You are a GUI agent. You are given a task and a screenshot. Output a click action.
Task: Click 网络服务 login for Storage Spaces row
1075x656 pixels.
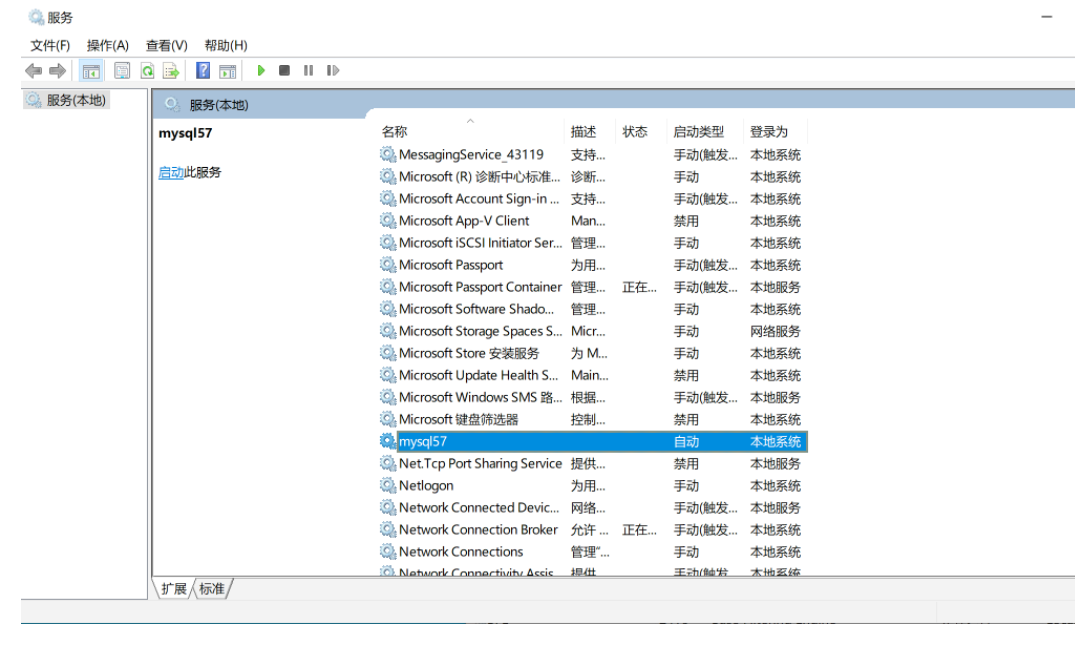(x=775, y=332)
